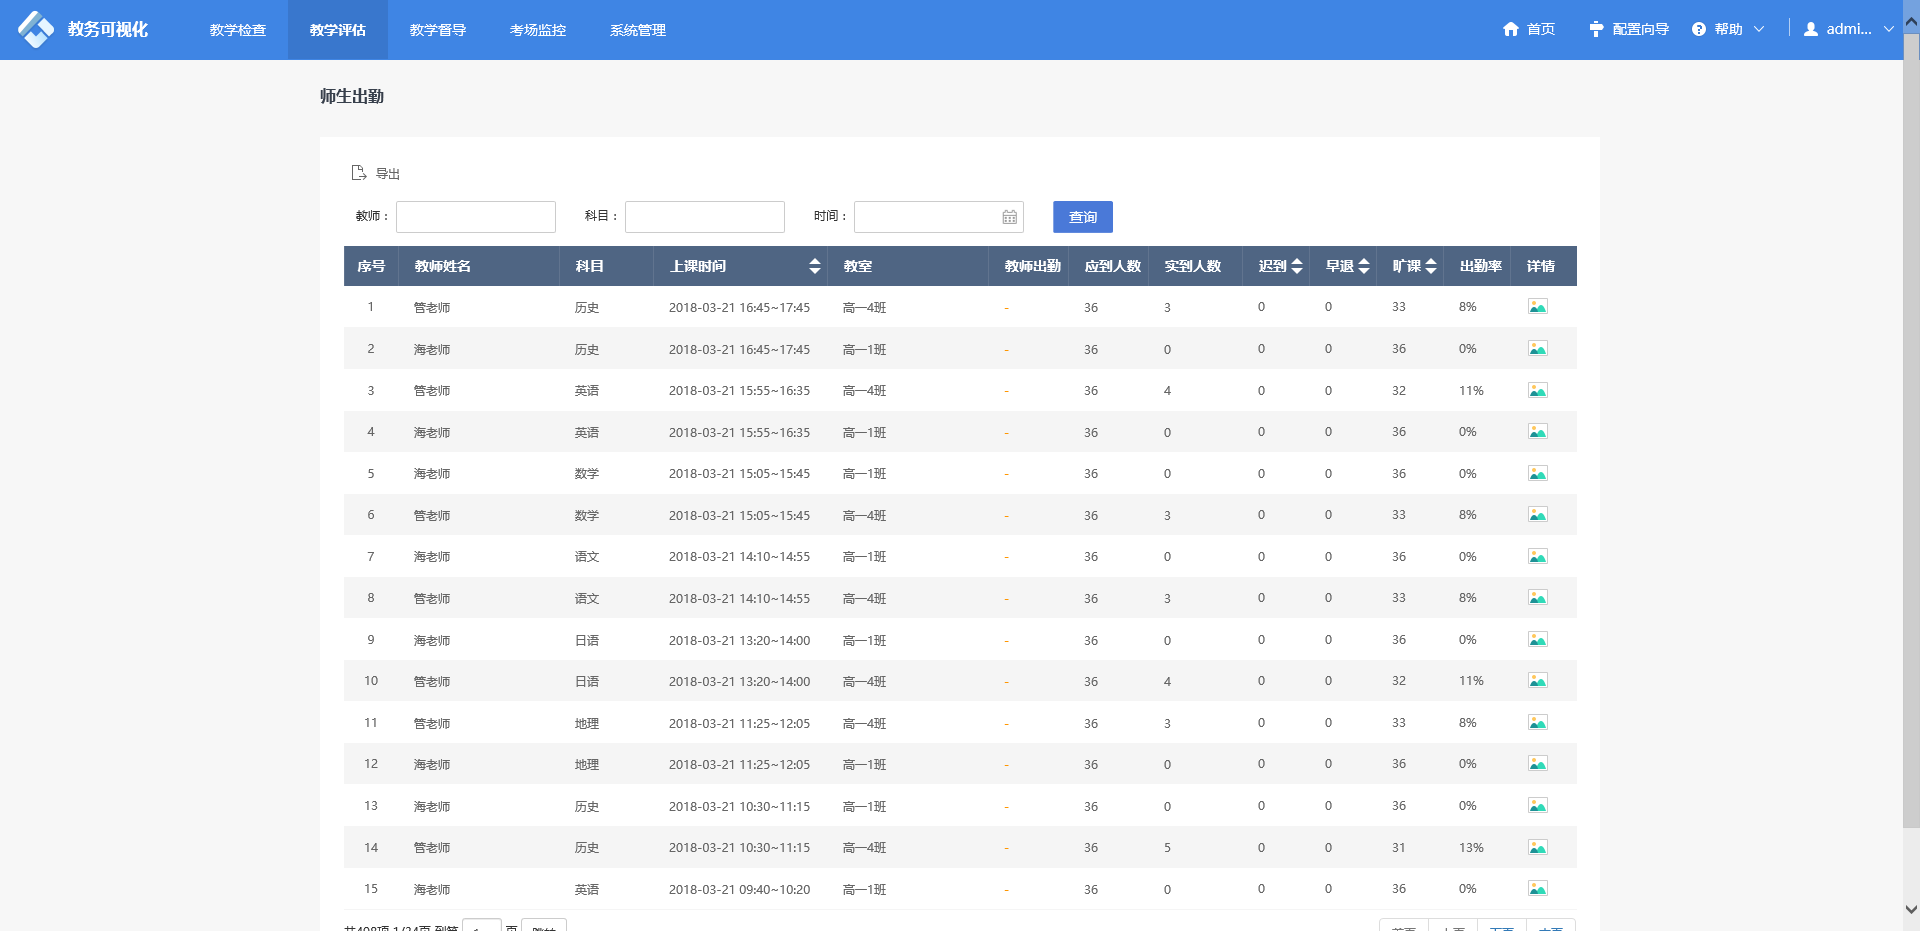View detail image icon for row 2
The image size is (1920, 931).
(1538, 349)
